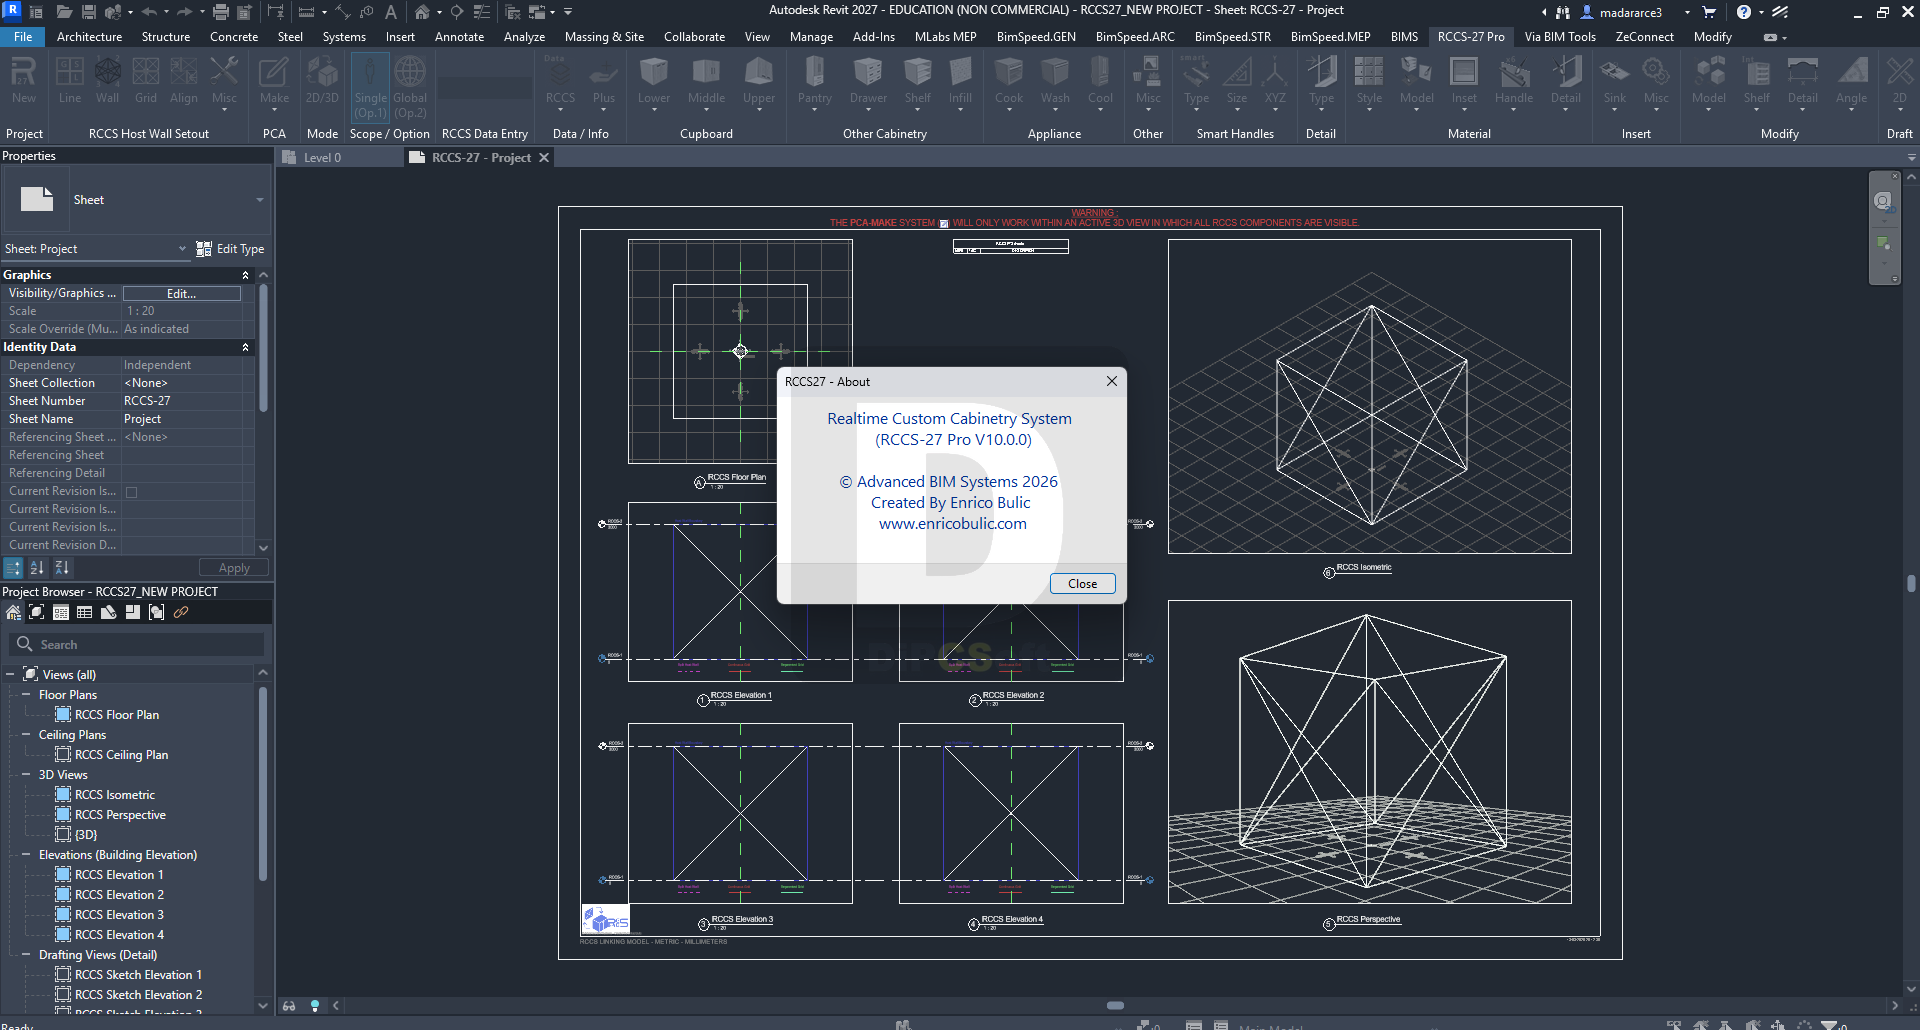Close the RCCS-27 - Project view tab
Image resolution: width=1920 pixels, height=1030 pixels.
pos(544,158)
